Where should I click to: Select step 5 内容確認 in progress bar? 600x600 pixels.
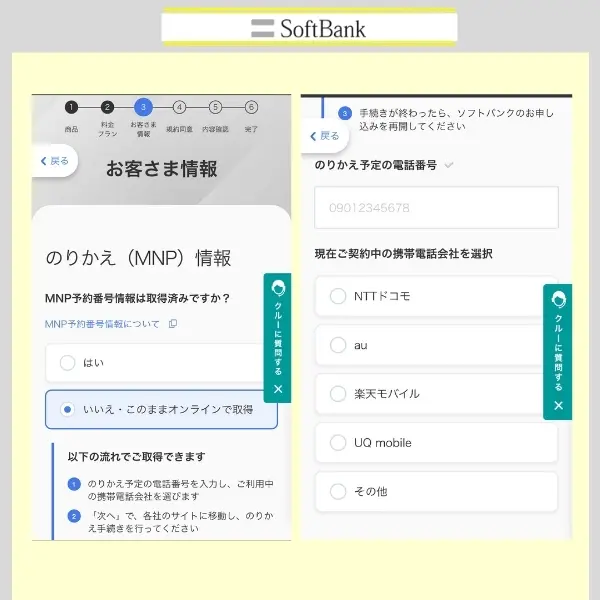(215, 107)
